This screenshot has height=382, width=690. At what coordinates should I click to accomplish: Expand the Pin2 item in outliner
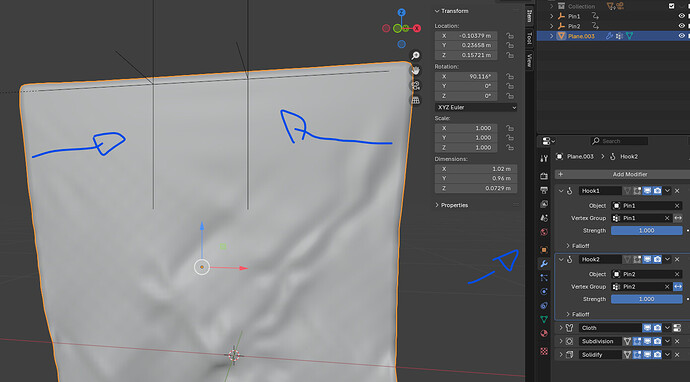pos(552,26)
